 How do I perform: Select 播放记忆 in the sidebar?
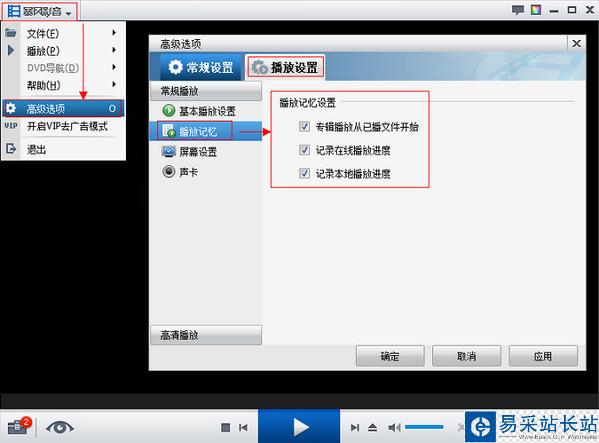click(206, 131)
